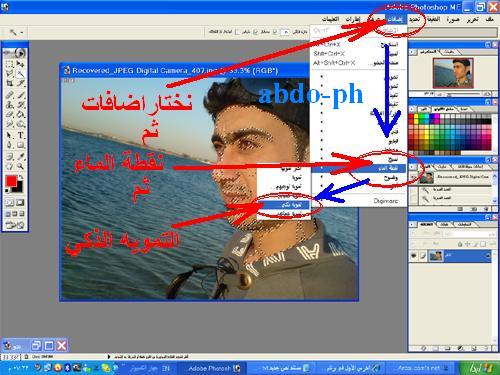Select the Move tool

pos(21,64)
